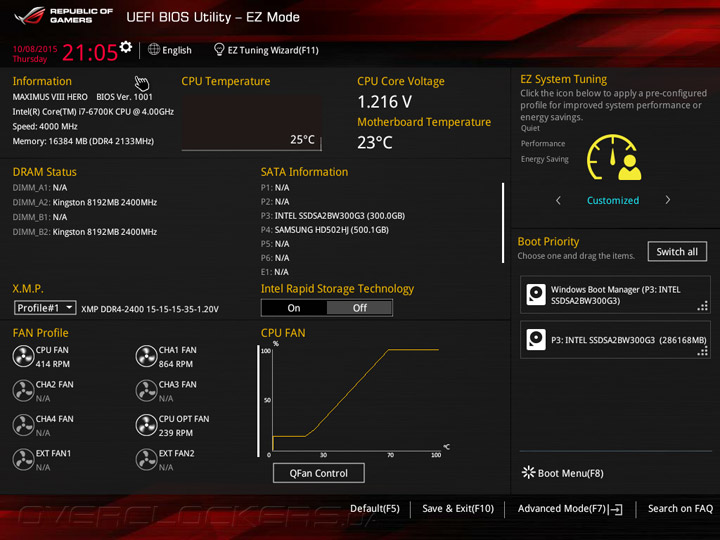Click the 239 RPM CPU OPT FAN value
The height and width of the screenshot is (540, 720).
(176, 433)
